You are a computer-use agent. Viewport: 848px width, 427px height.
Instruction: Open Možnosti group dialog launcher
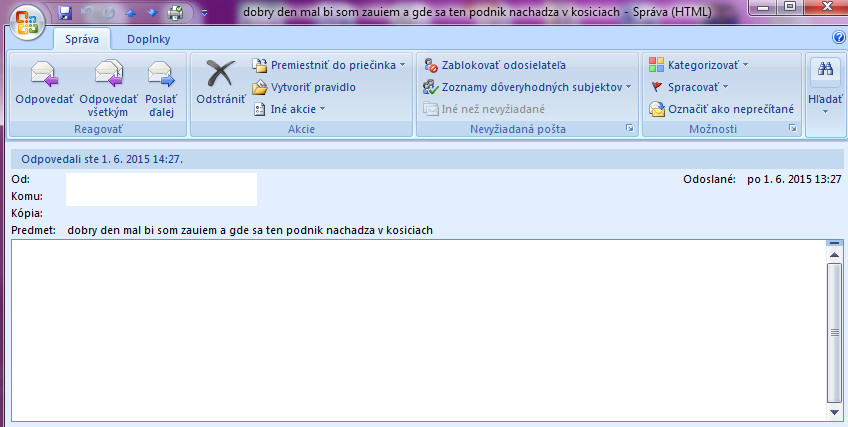tap(793, 129)
